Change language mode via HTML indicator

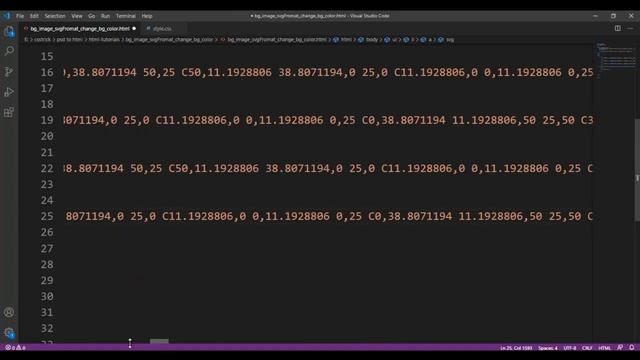pyautogui.click(x=604, y=348)
